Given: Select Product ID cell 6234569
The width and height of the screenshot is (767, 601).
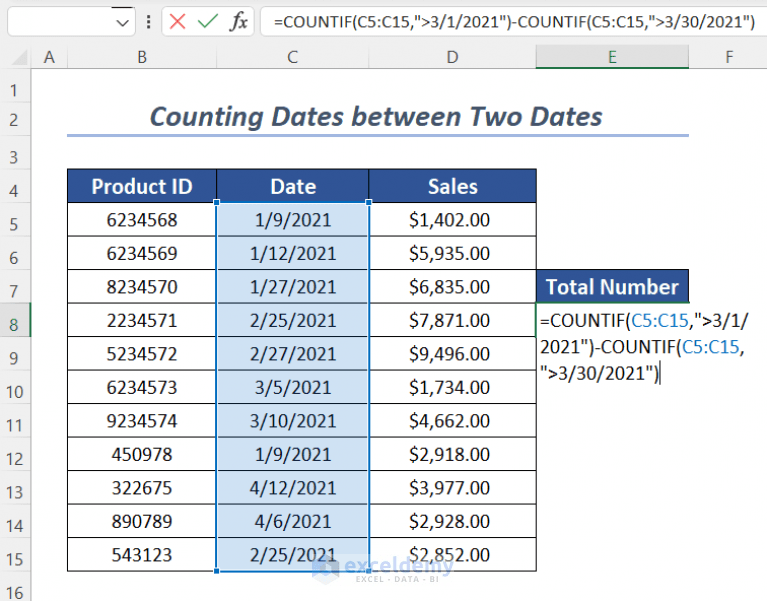Looking at the screenshot, I should 142,253.
